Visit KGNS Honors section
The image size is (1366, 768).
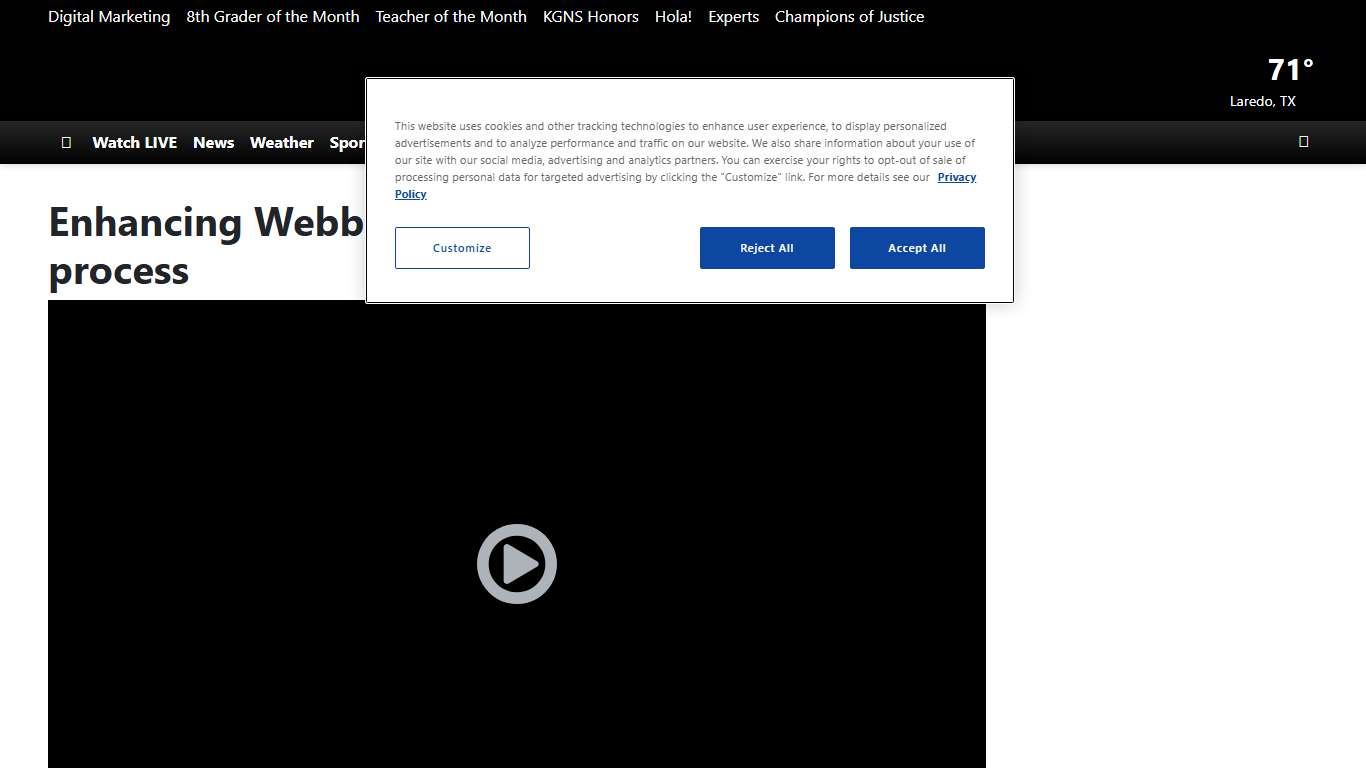tap(590, 16)
